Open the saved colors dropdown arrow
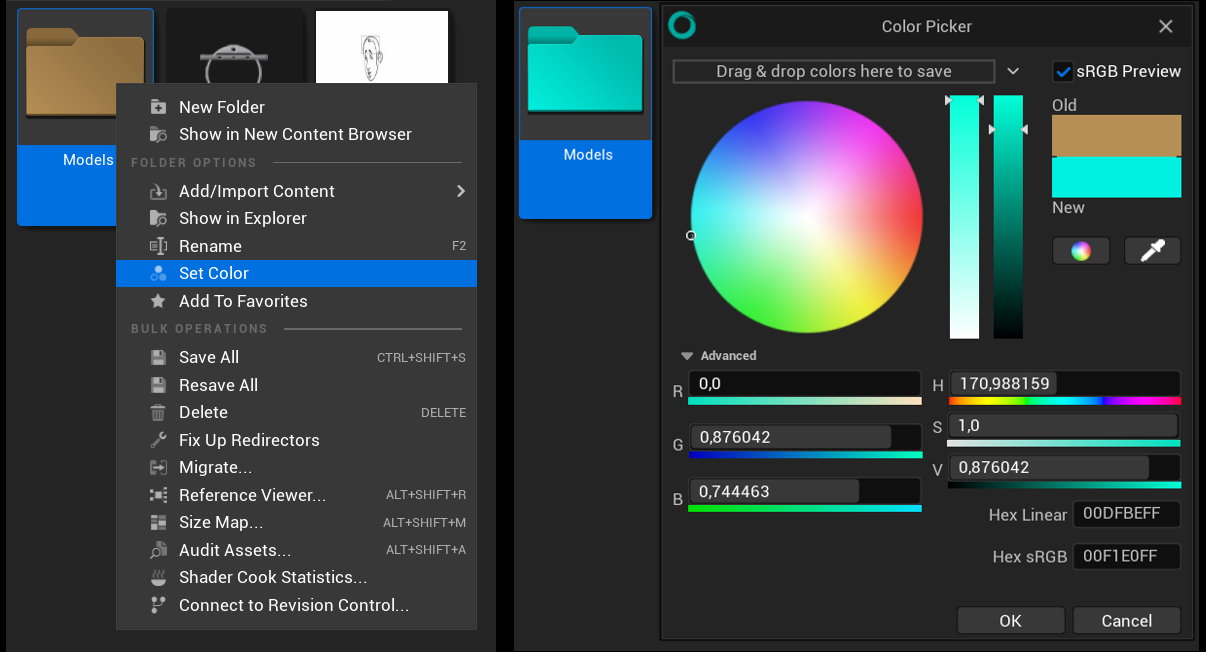The height and width of the screenshot is (652, 1206). point(1013,71)
